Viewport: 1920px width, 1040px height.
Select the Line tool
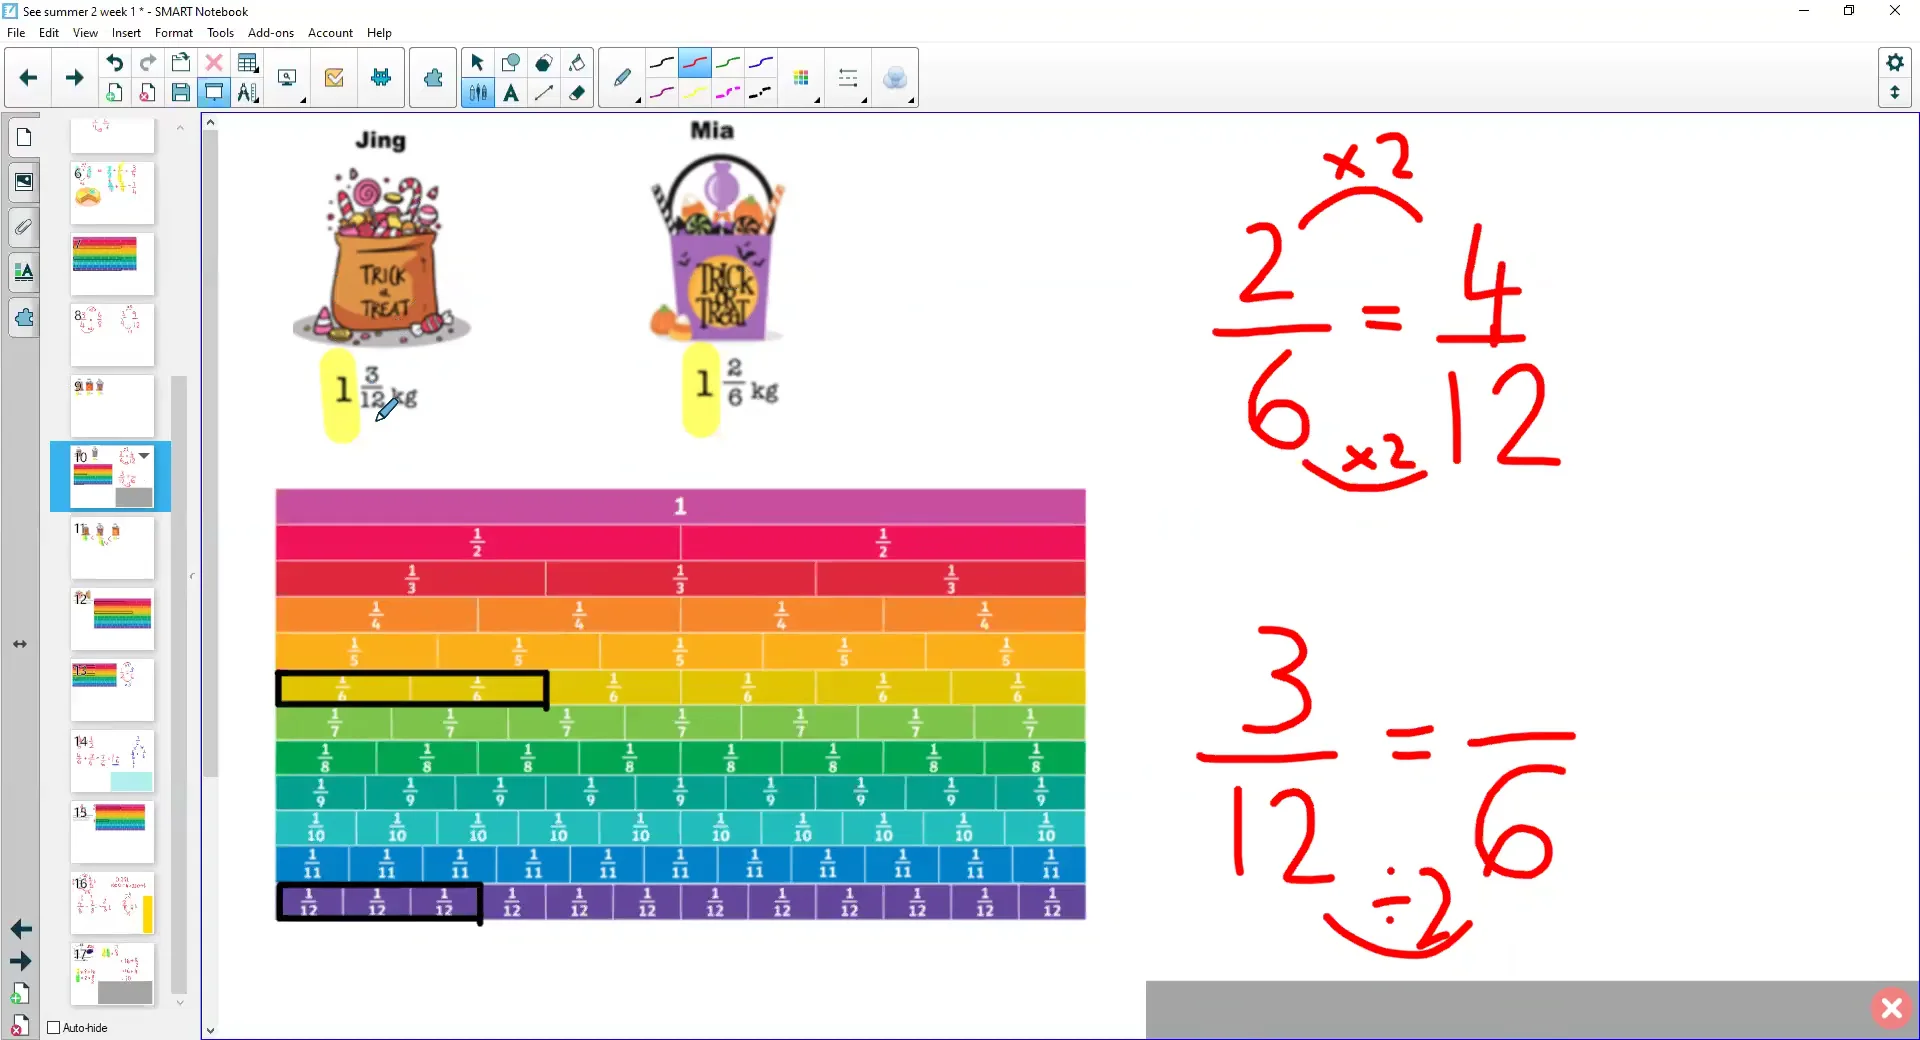[543, 92]
